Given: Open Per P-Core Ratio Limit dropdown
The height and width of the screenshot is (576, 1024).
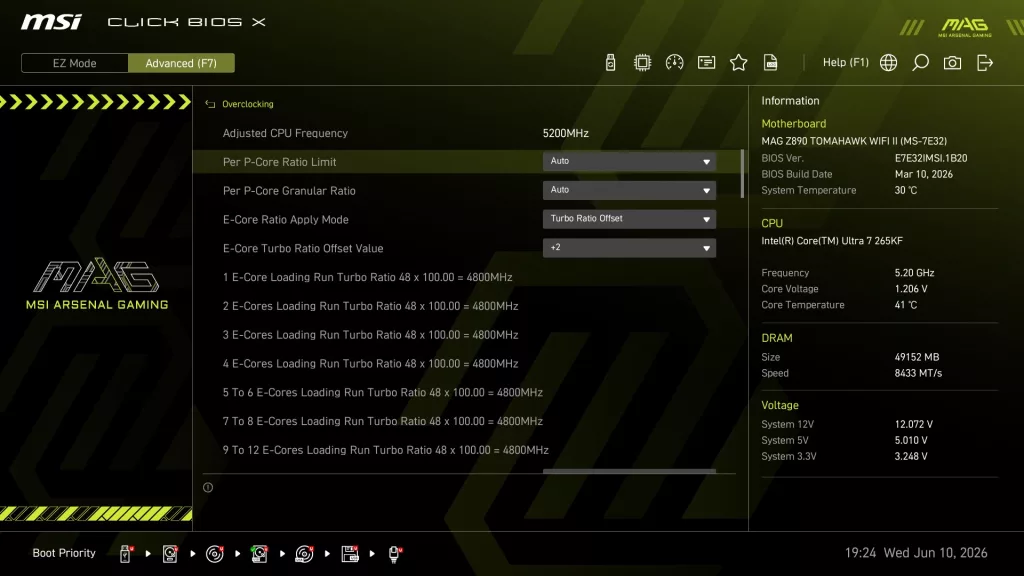Looking at the screenshot, I should [x=629, y=161].
